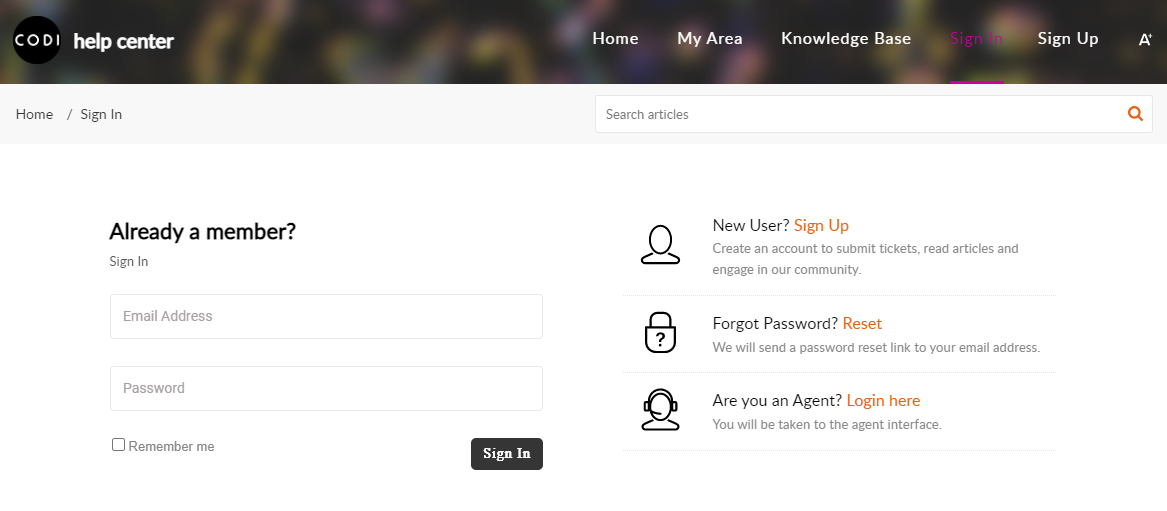Image resolution: width=1167 pixels, height=511 pixels.
Task: Open Sign Up in the top navigation
Action: [x=1068, y=39]
